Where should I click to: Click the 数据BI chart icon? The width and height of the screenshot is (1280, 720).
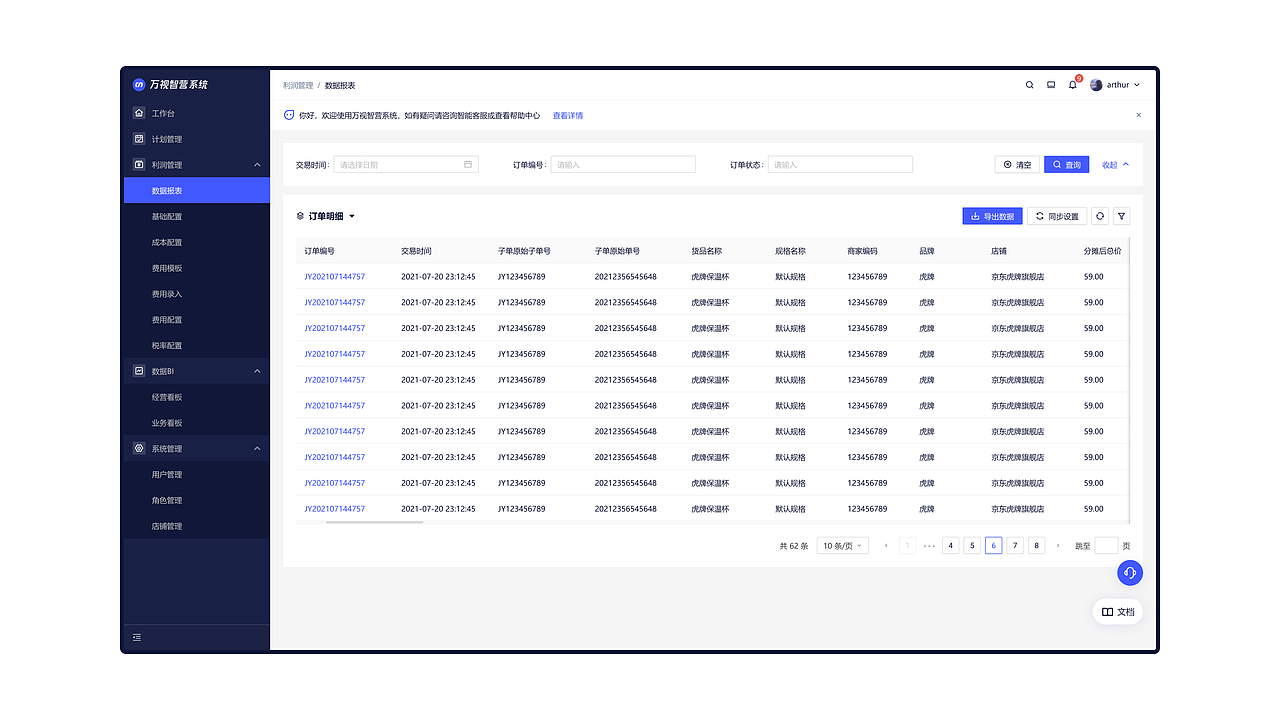pos(139,371)
